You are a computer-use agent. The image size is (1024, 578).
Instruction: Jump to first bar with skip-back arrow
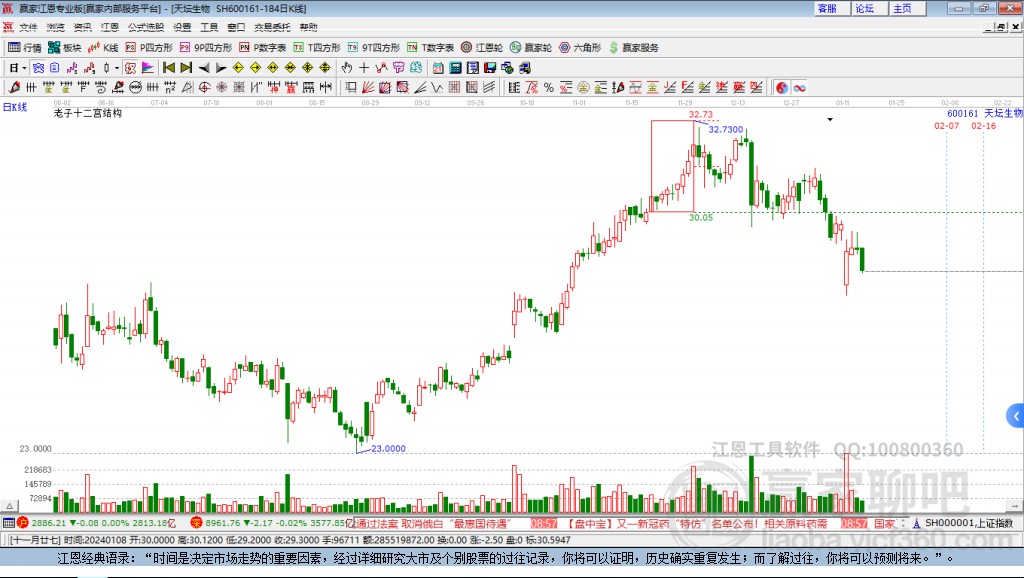[x=168, y=67]
